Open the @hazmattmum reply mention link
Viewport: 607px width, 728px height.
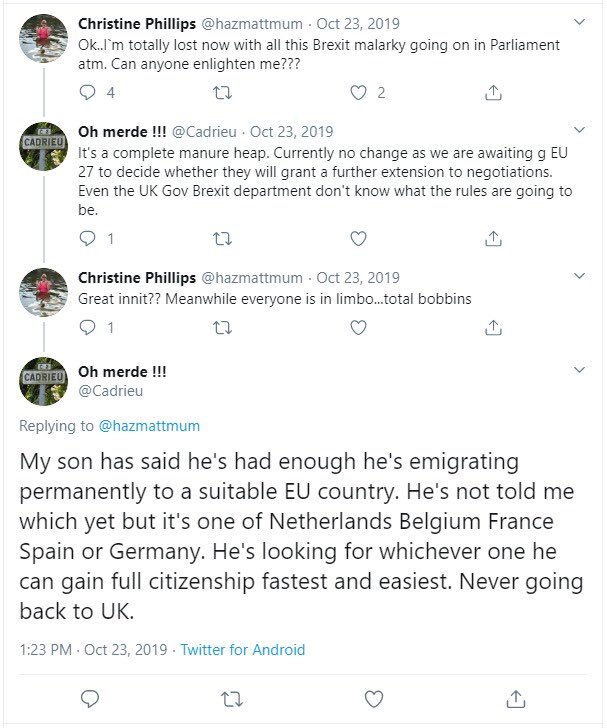[x=149, y=426]
